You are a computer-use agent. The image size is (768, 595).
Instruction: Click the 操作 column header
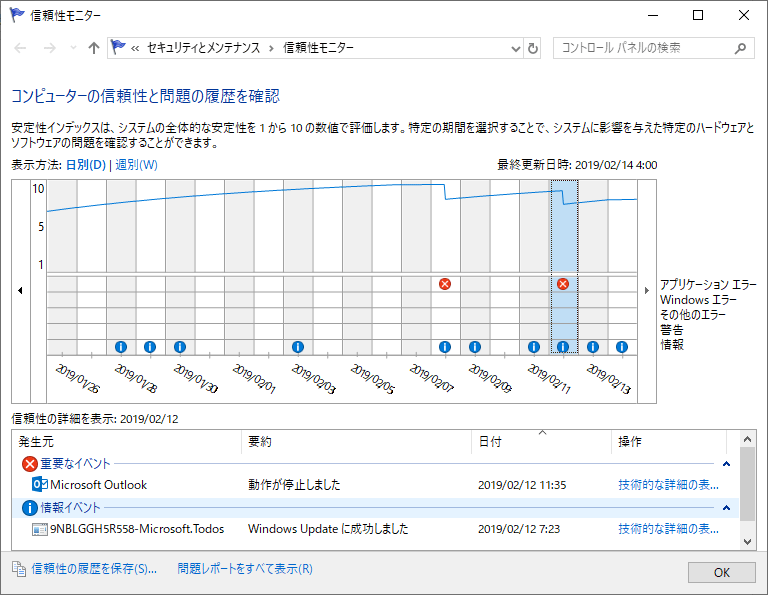[669, 442]
